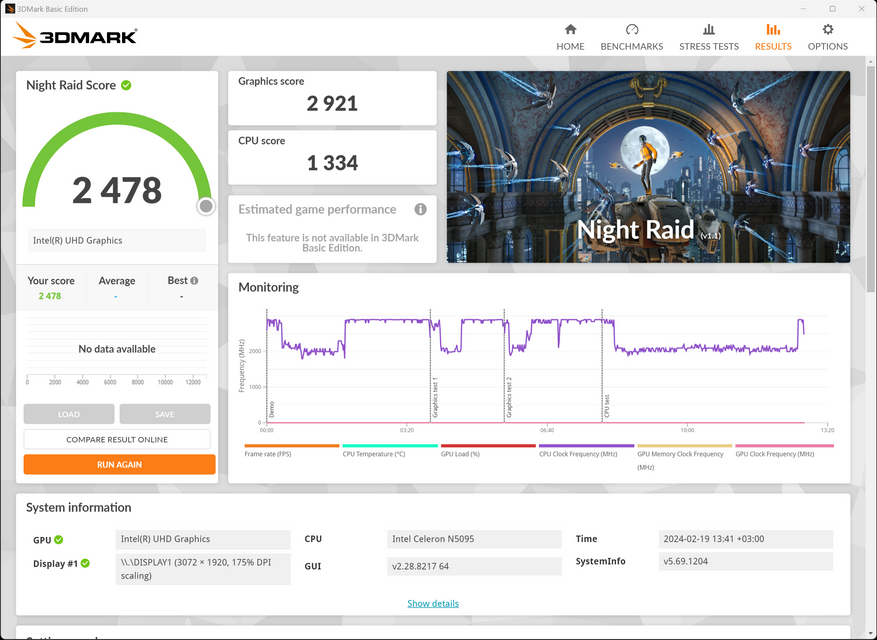Click the GPU field in System information

point(203,539)
